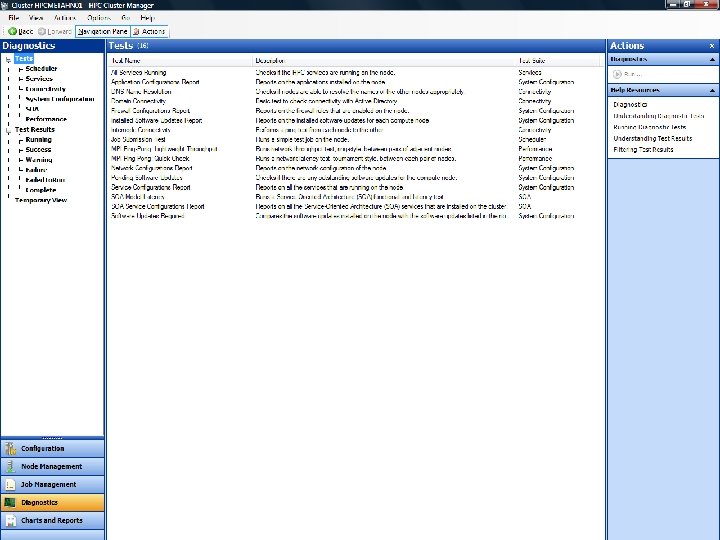
Task: Click the Node Management section icon
Action: 10,466
